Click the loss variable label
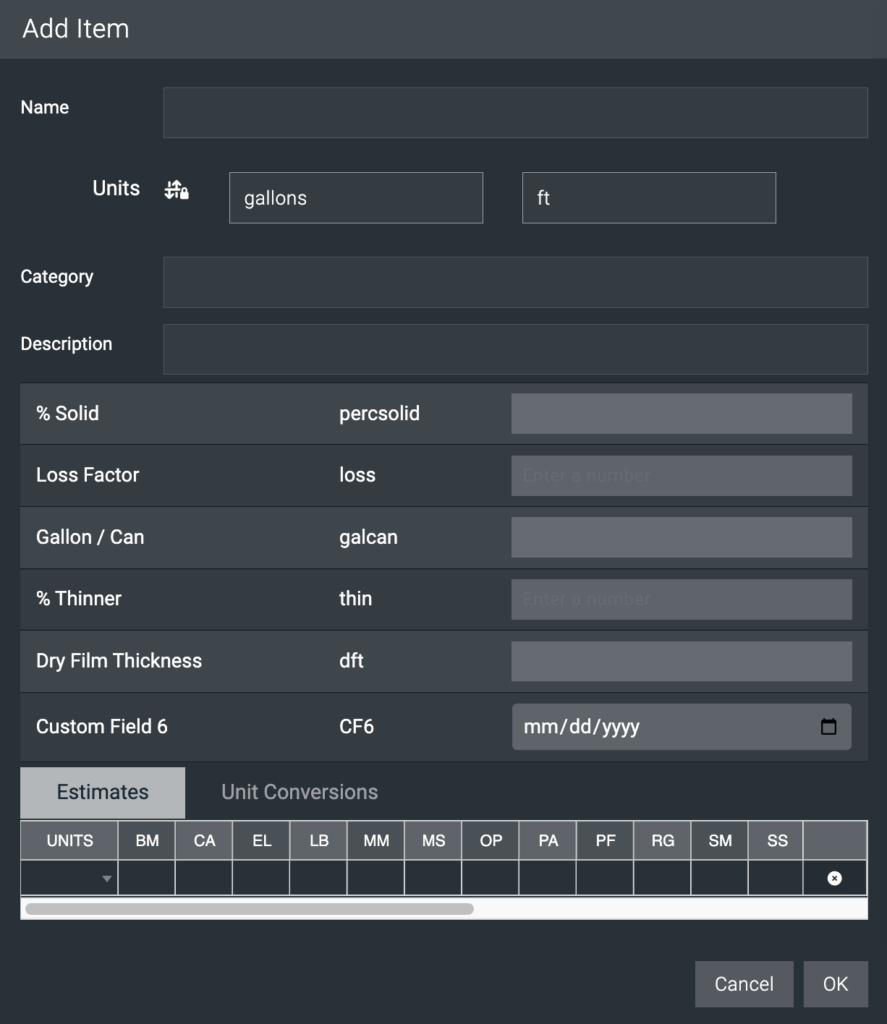887x1024 pixels. [357, 475]
